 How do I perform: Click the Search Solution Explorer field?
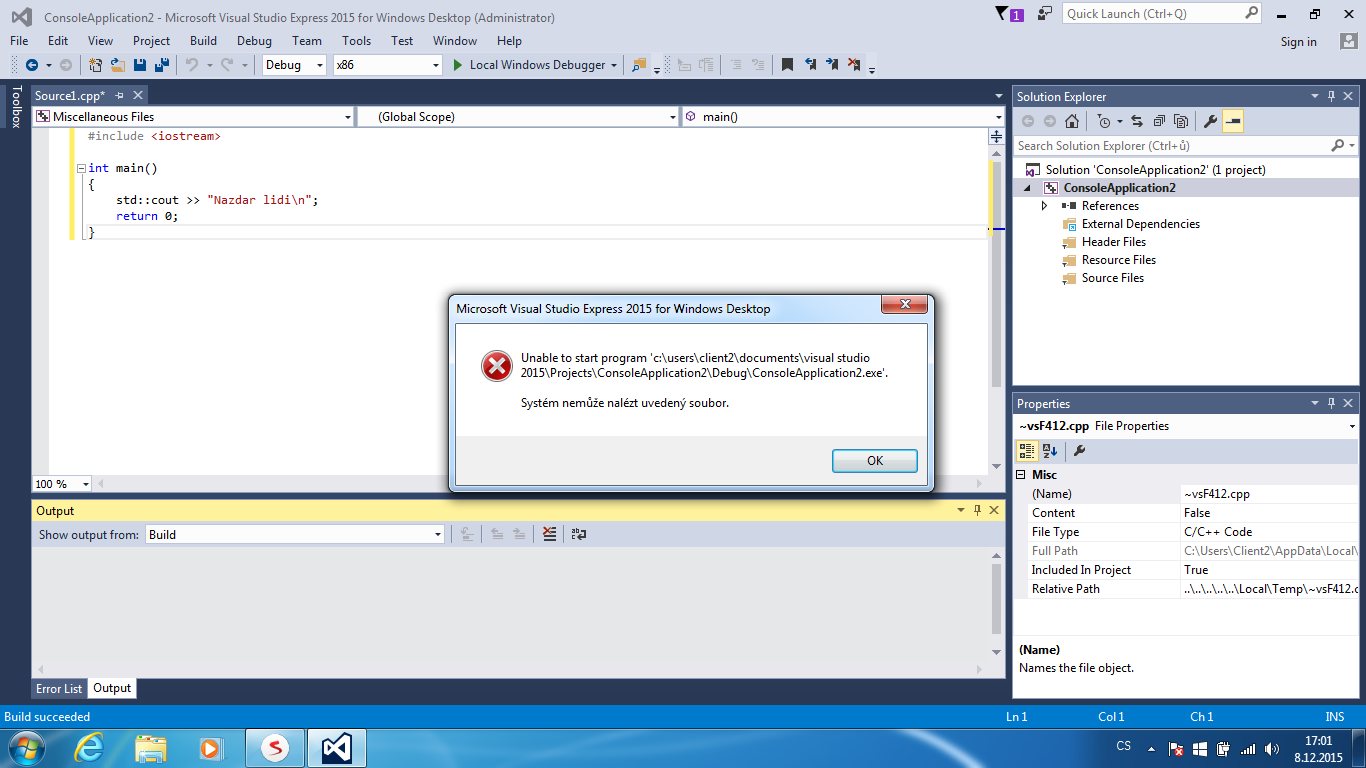point(1170,146)
